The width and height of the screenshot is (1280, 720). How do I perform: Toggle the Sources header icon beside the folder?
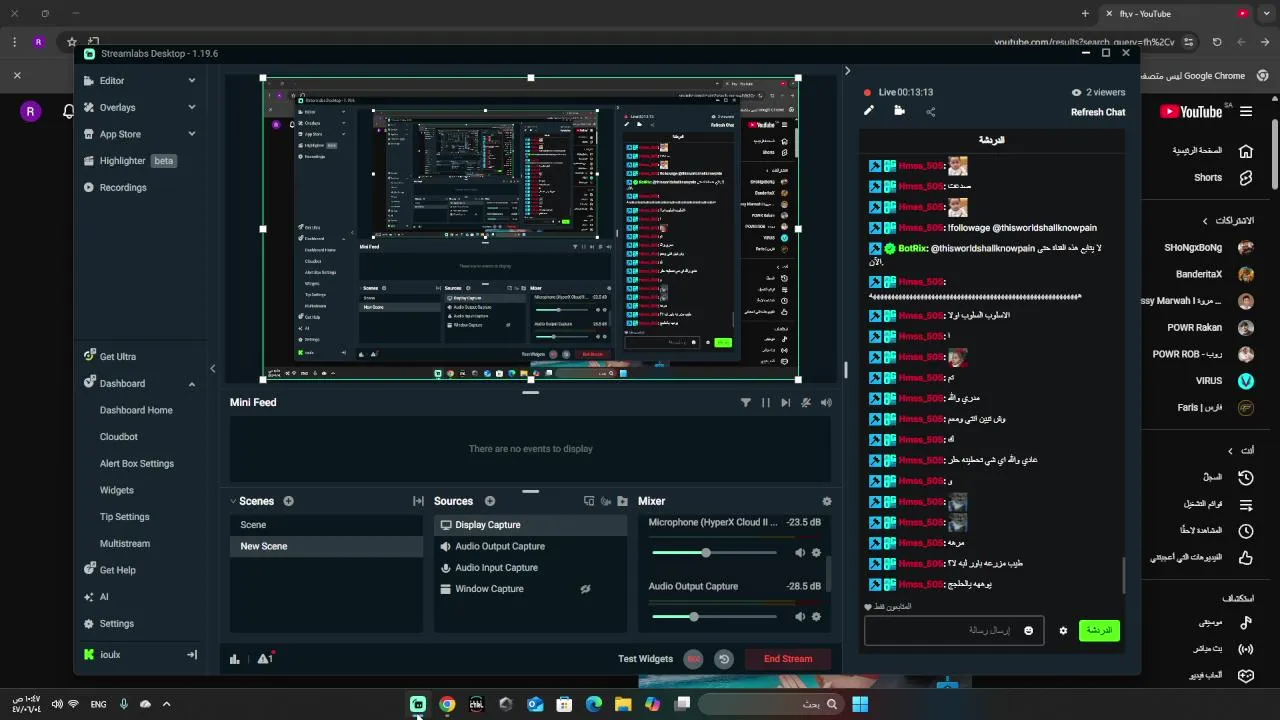click(x=606, y=501)
